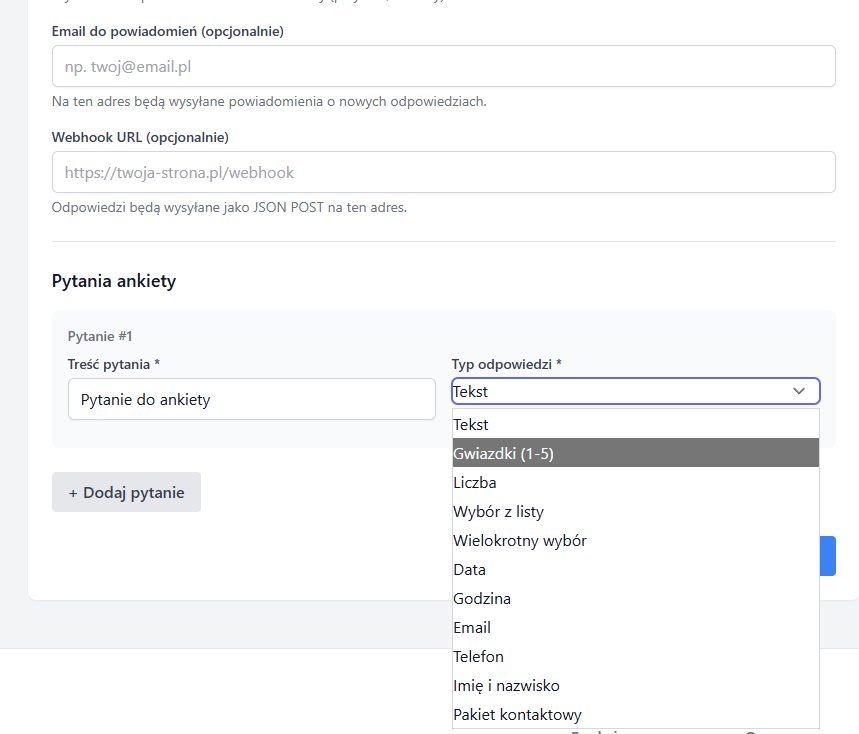Select Wybór z listy option
This screenshot has width=859, height=734.
[x=635, y=512]
